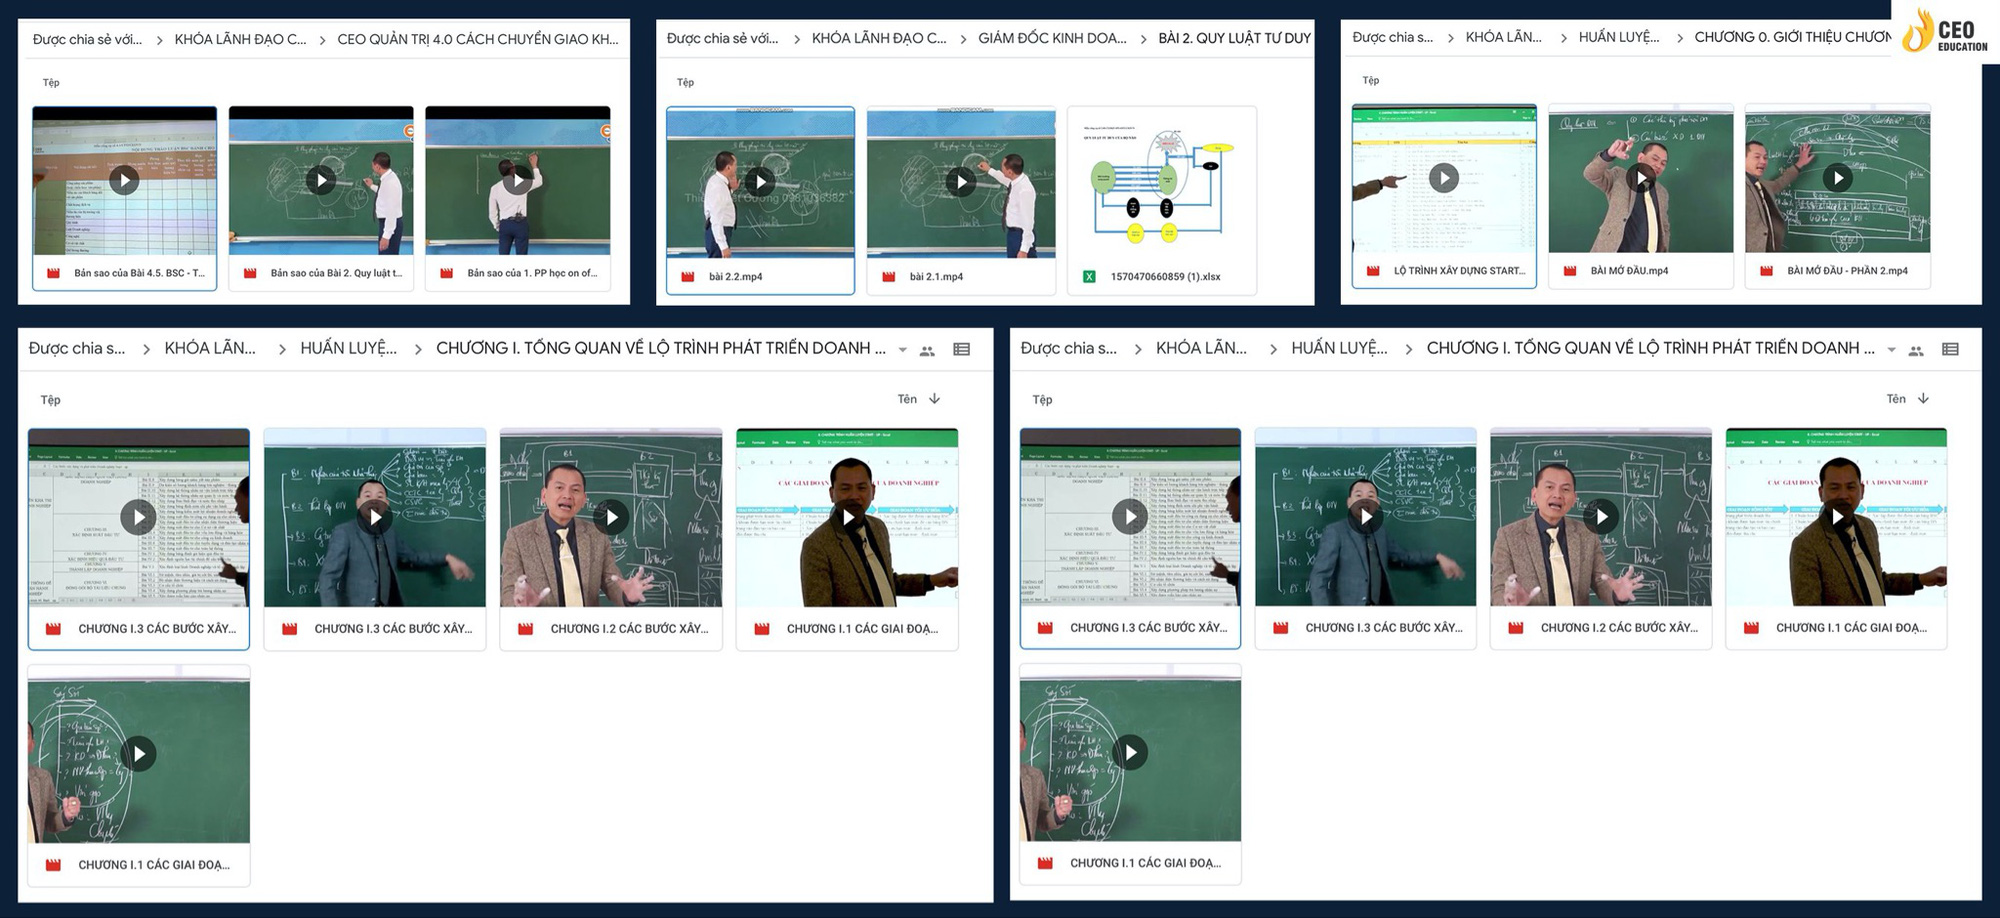Click the red video icon beside bài 2.2.mp4

688,277
